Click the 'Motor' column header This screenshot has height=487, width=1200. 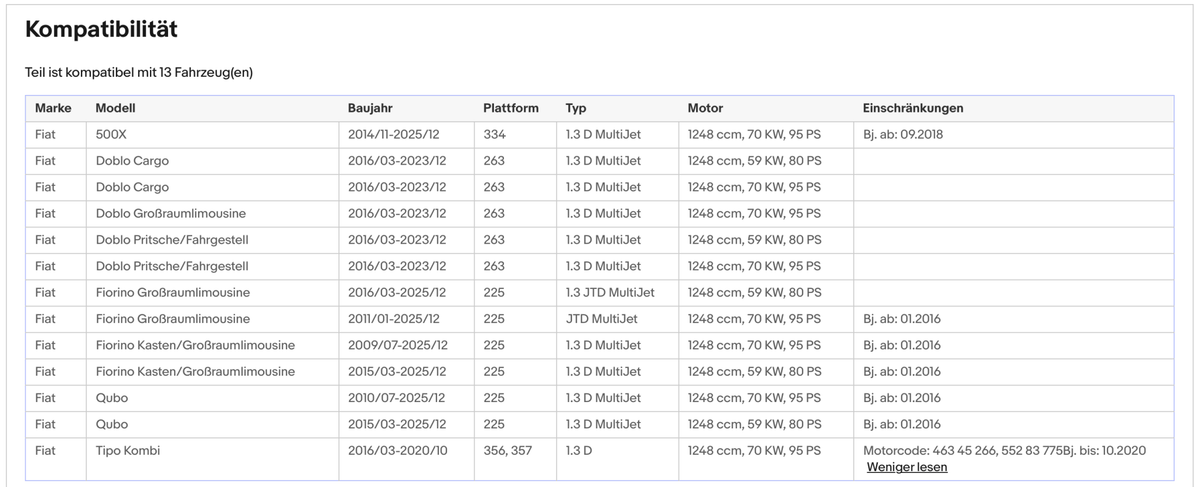705,108
